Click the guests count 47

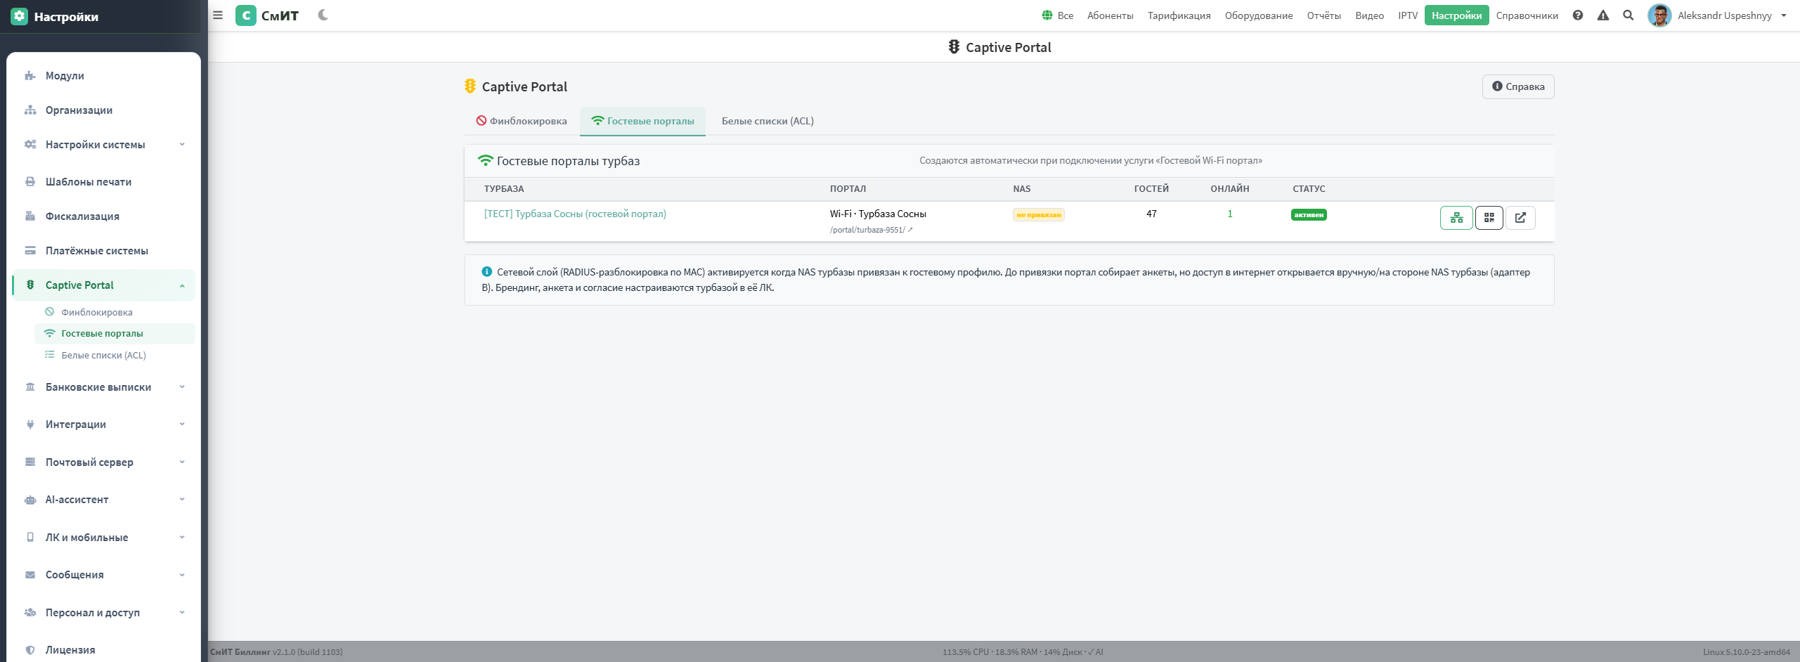tap(1151, 214)
